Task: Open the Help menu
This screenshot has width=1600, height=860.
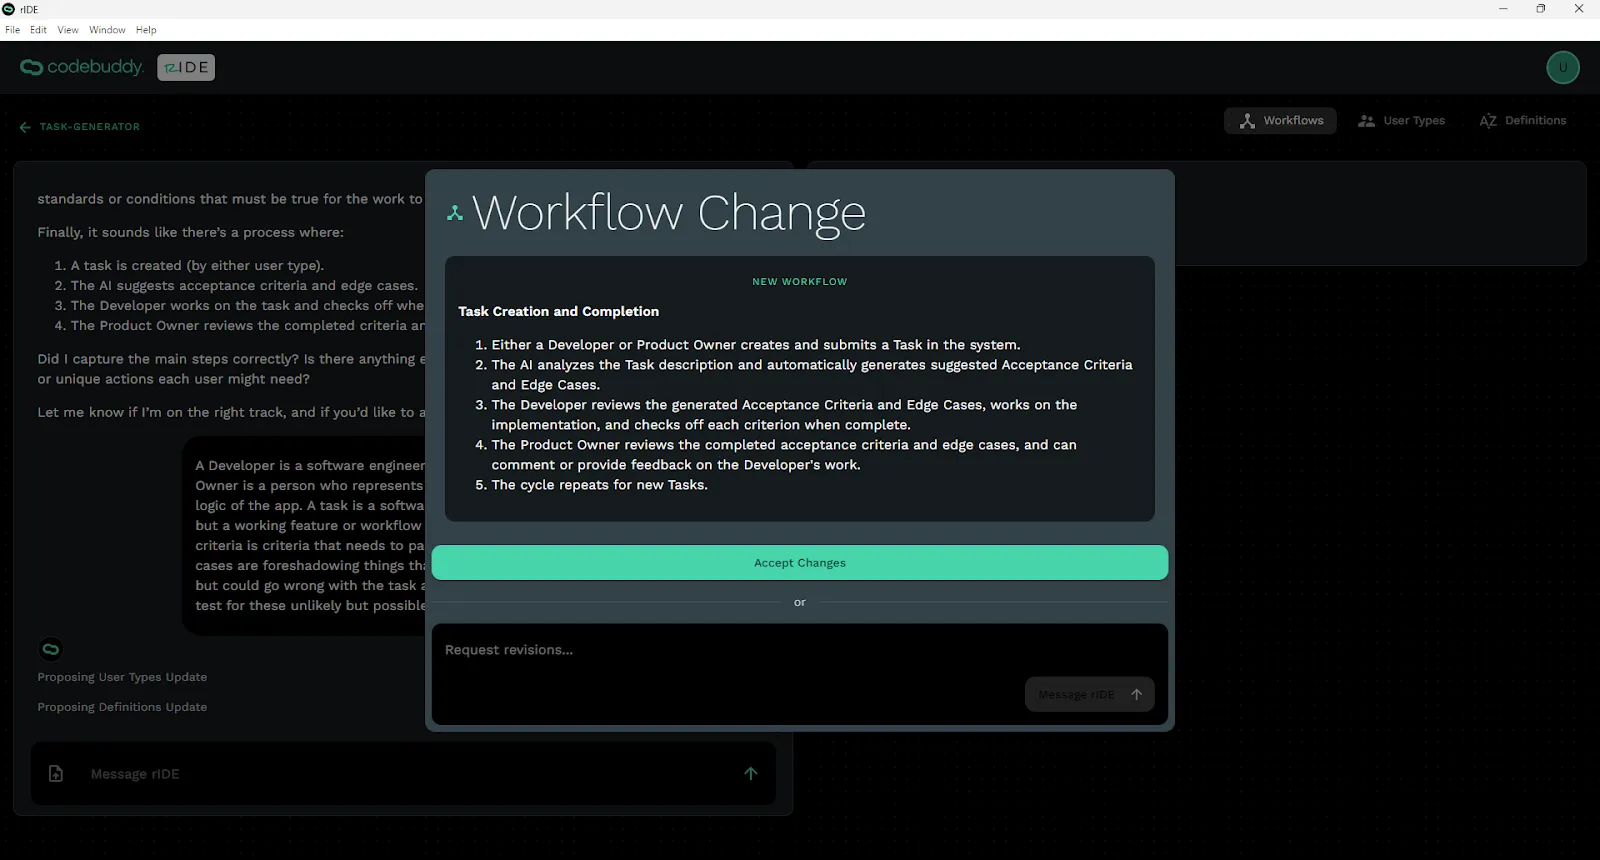Action: click(146, 30)
